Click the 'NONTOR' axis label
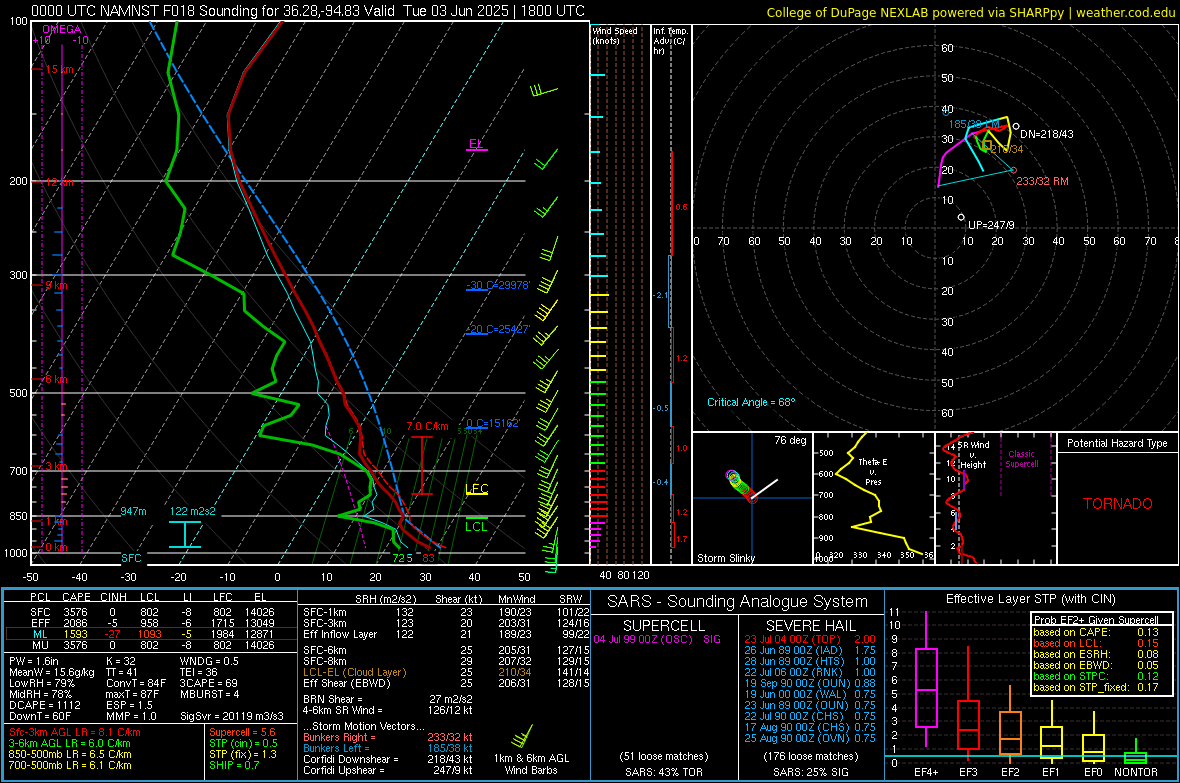1180x783 pixels. [1136, 772]
